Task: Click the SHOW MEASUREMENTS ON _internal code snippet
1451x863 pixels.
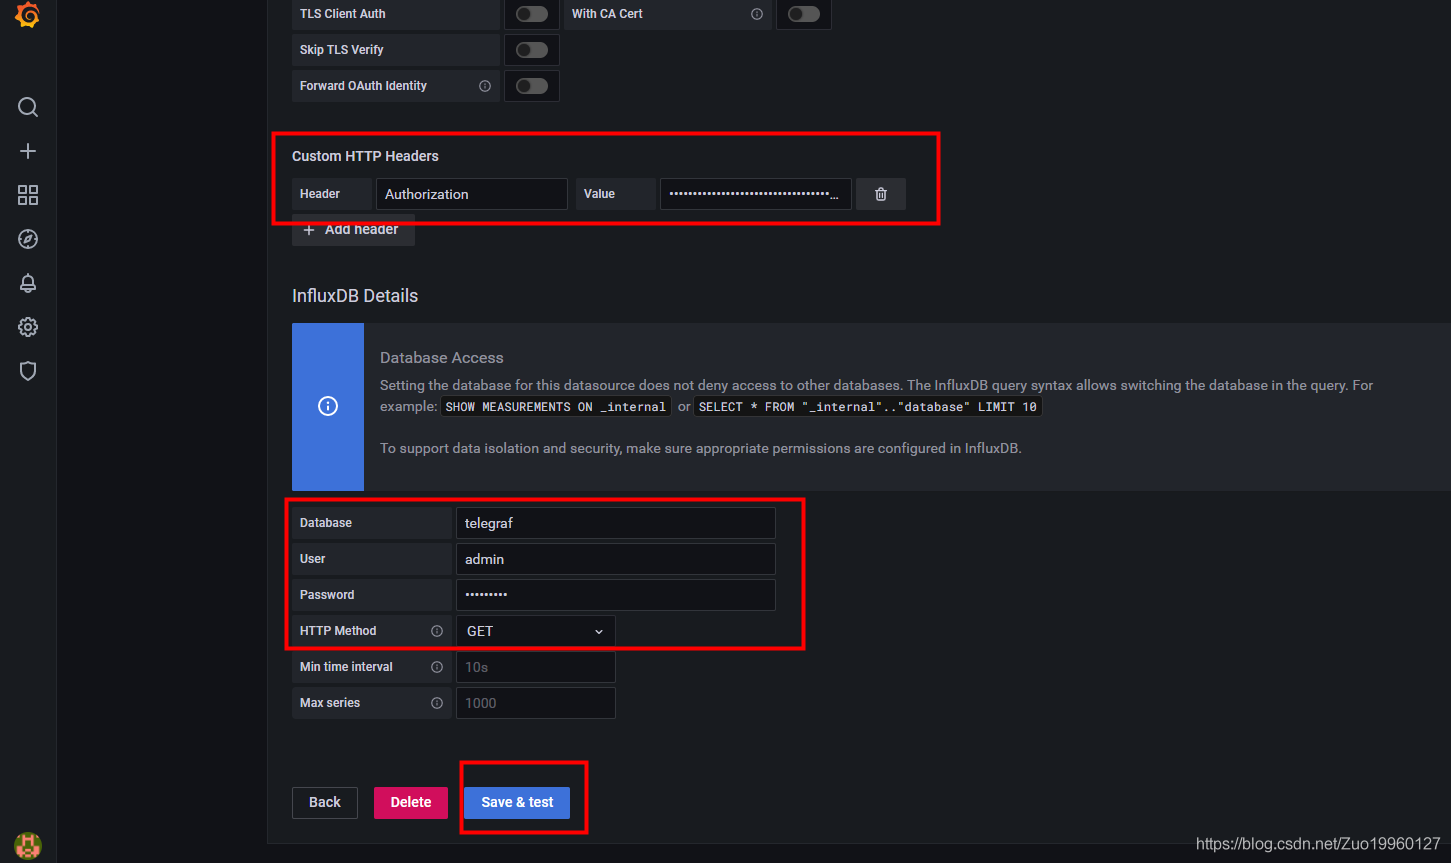Action: pos(556,407)
